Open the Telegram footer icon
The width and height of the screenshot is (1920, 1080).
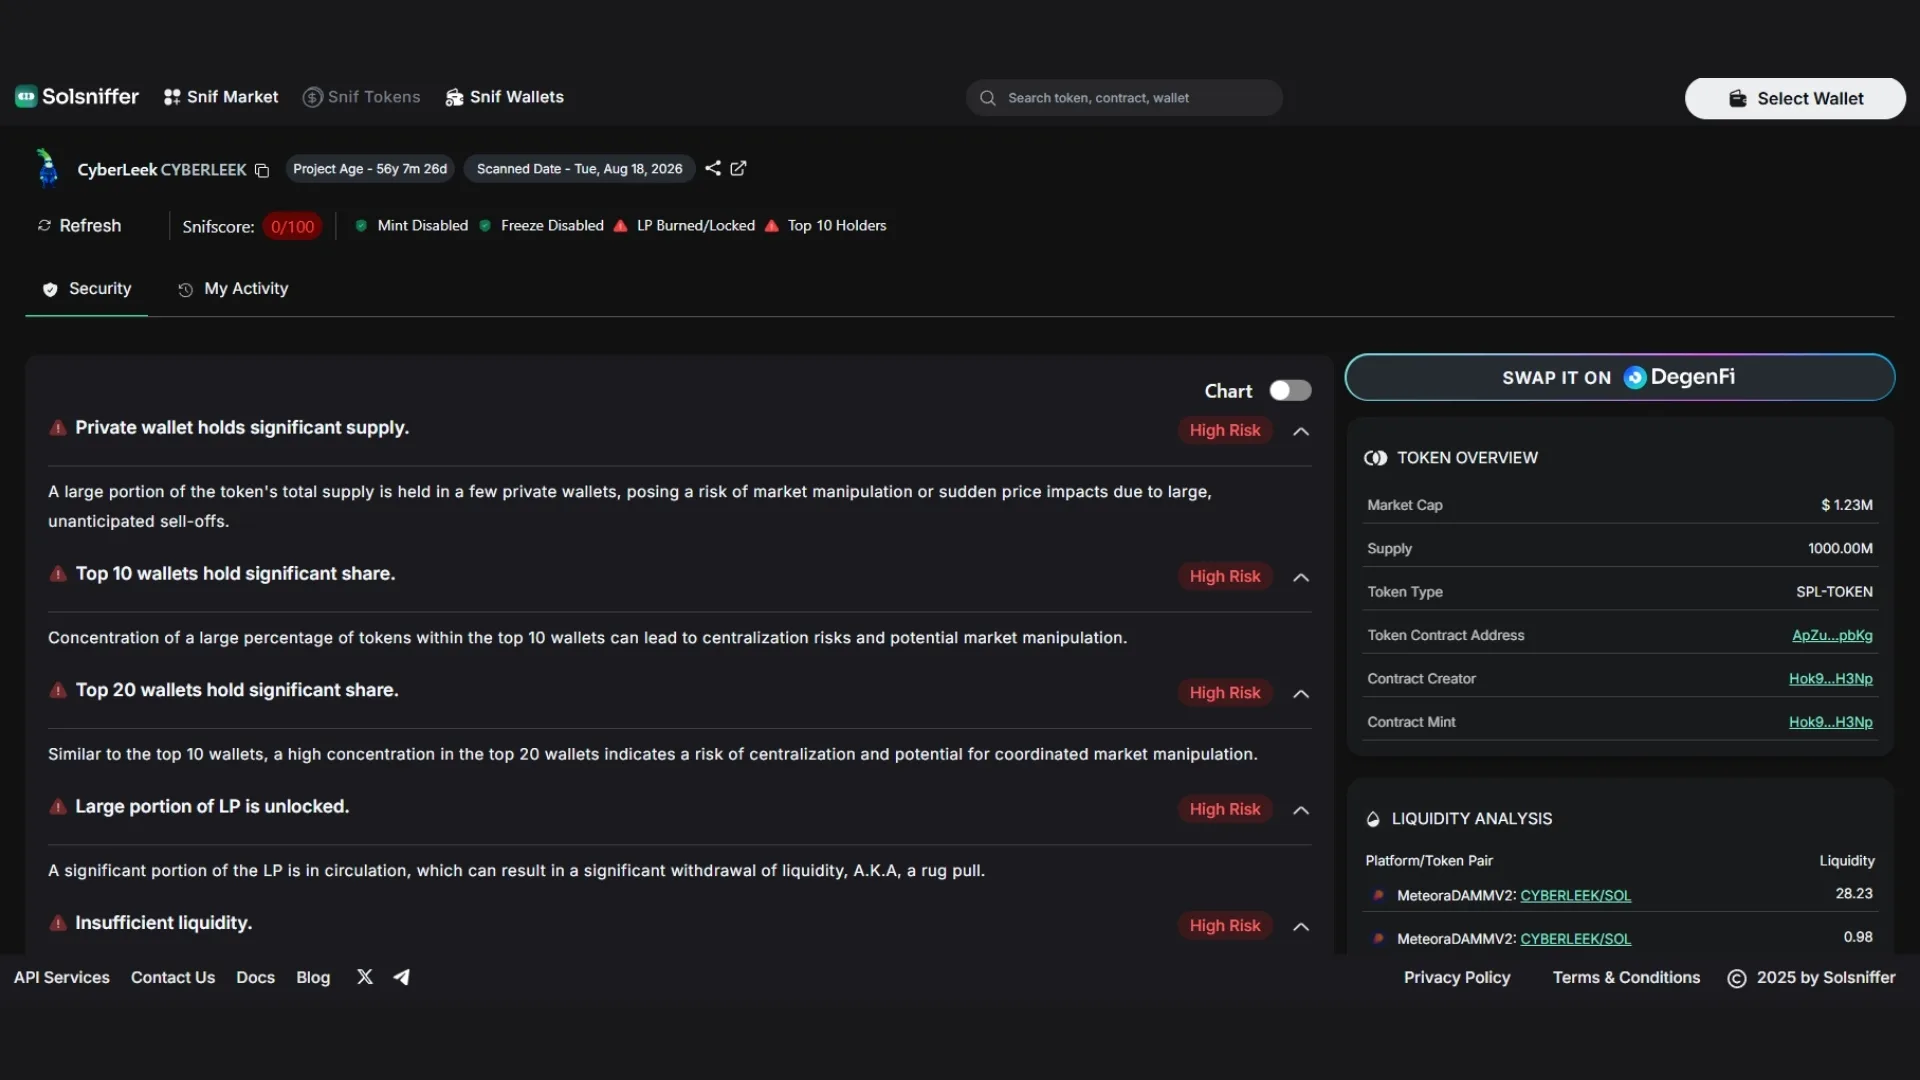(x=401, y=977)
